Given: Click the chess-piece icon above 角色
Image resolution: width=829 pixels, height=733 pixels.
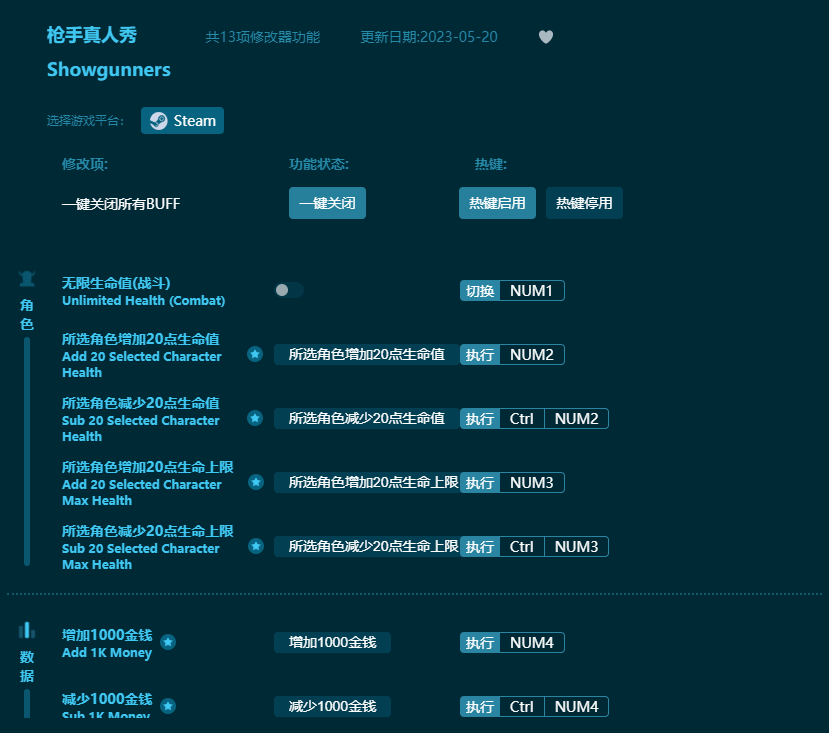Looking at the screenshot, I should point(26,278).
